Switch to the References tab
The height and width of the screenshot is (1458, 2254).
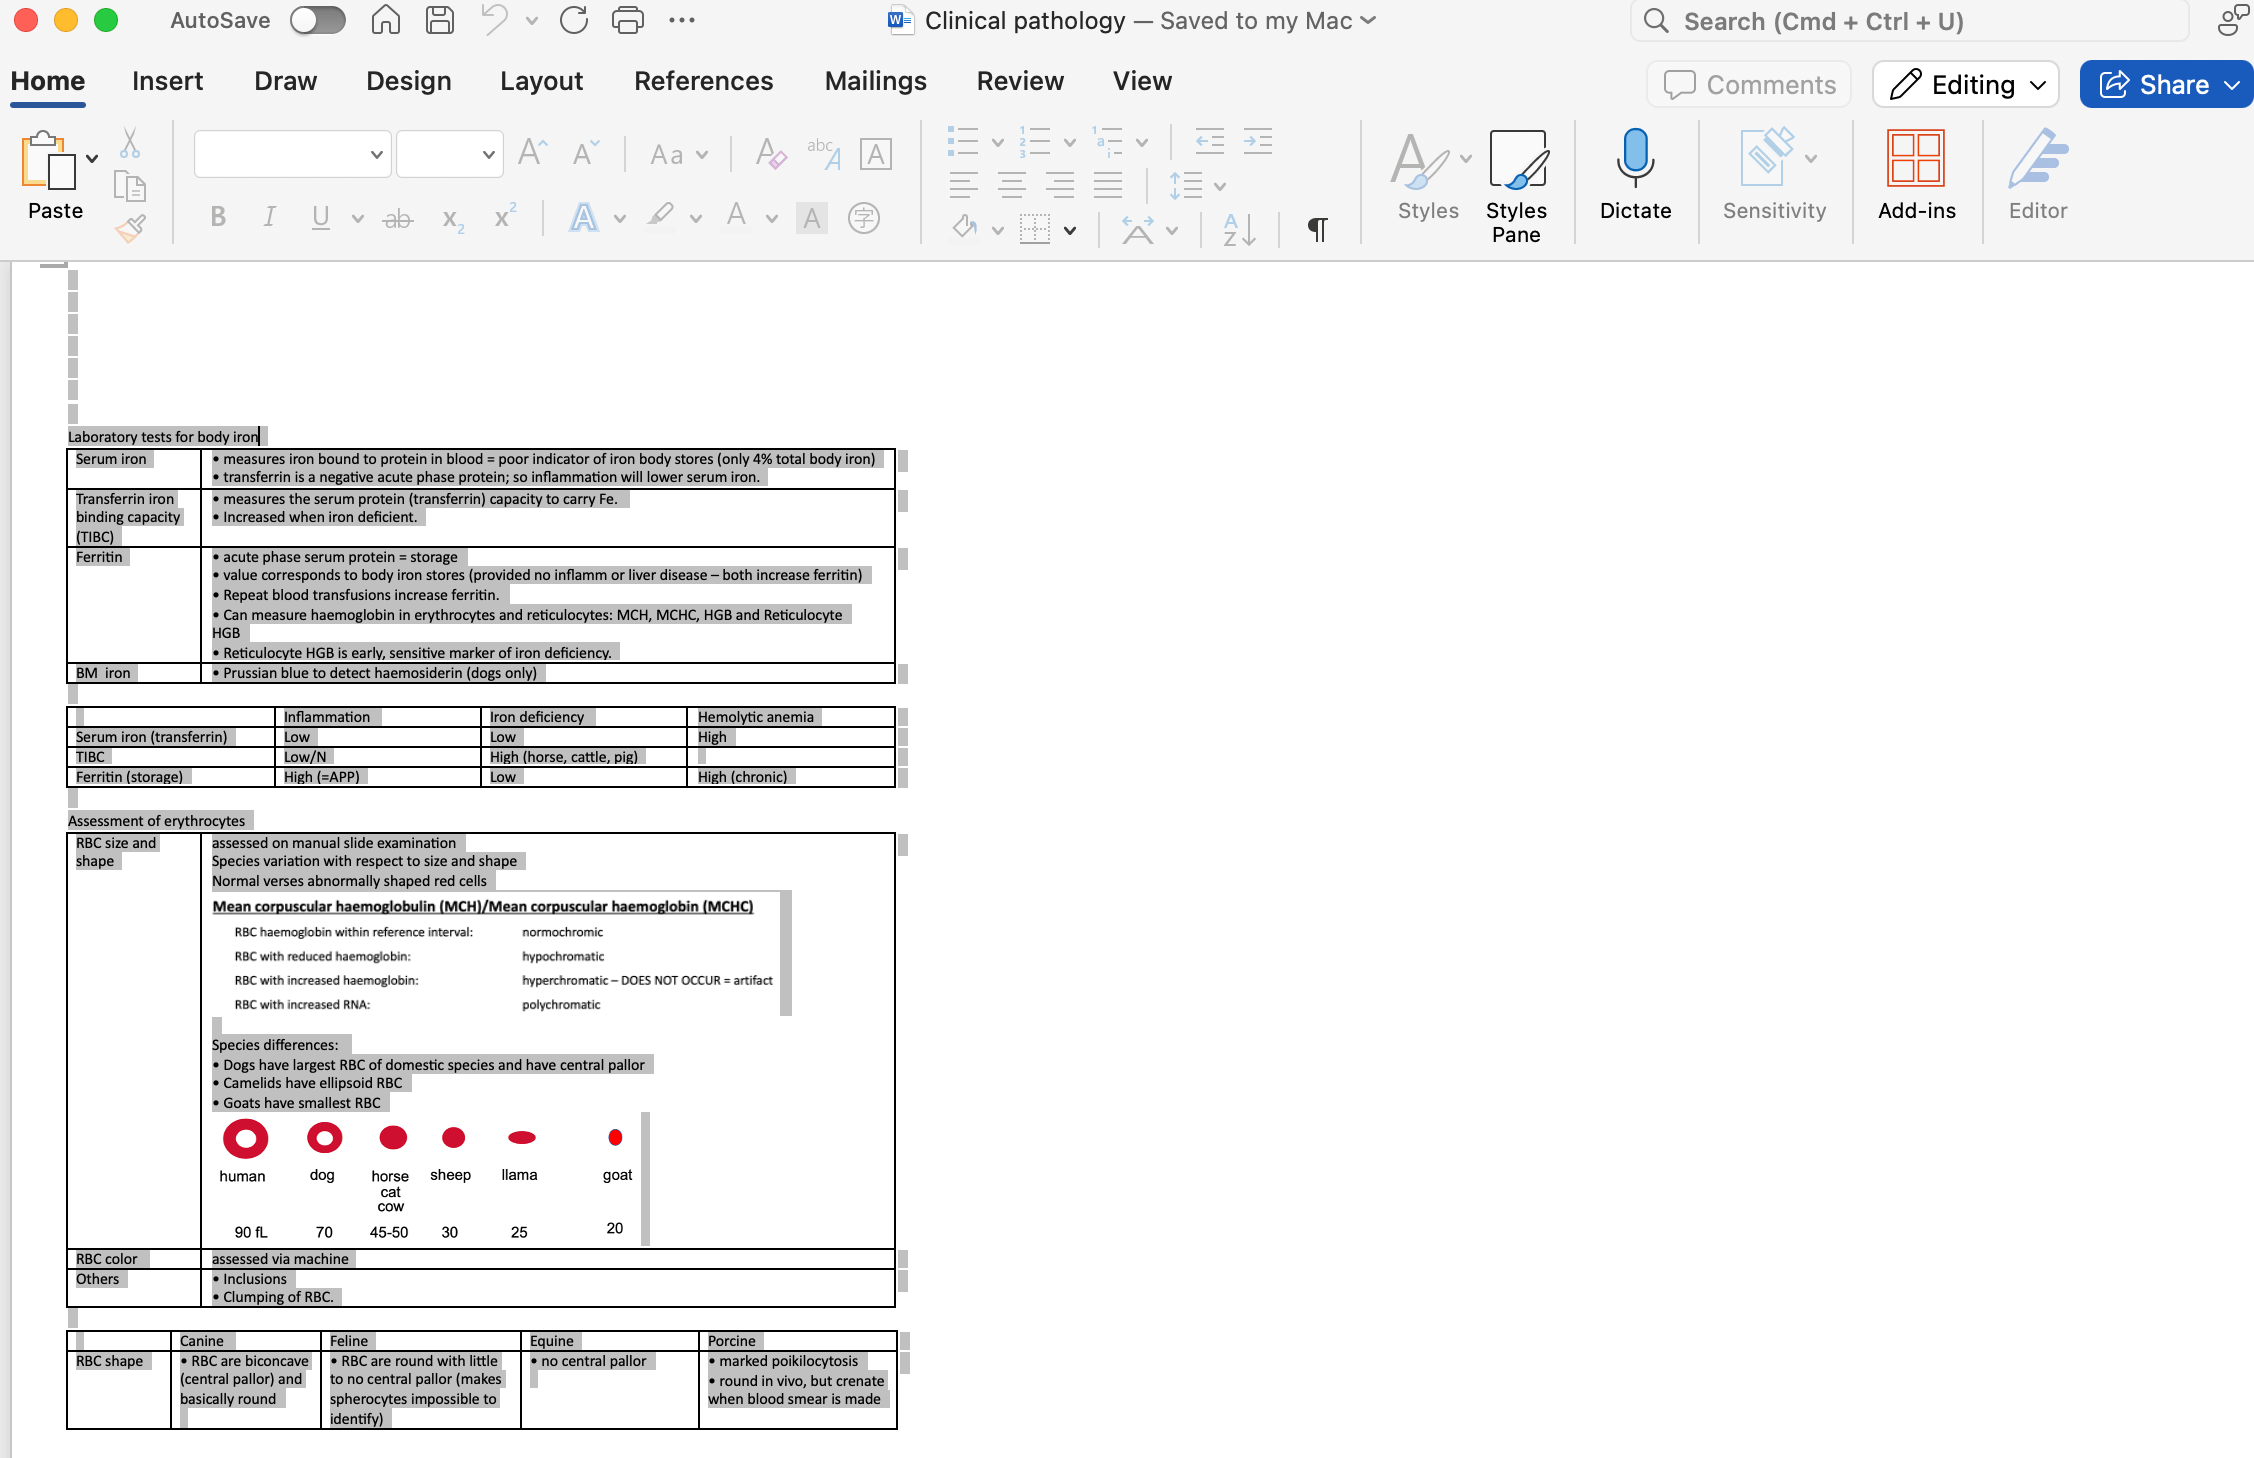pos(703,81)
